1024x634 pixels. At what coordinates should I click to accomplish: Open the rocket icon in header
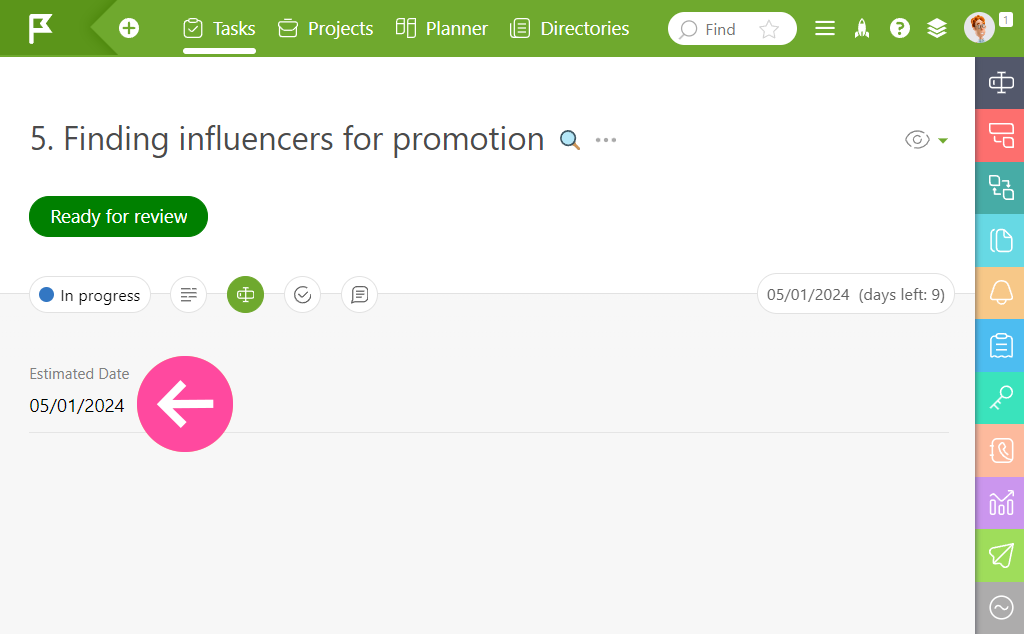(862, 28)
